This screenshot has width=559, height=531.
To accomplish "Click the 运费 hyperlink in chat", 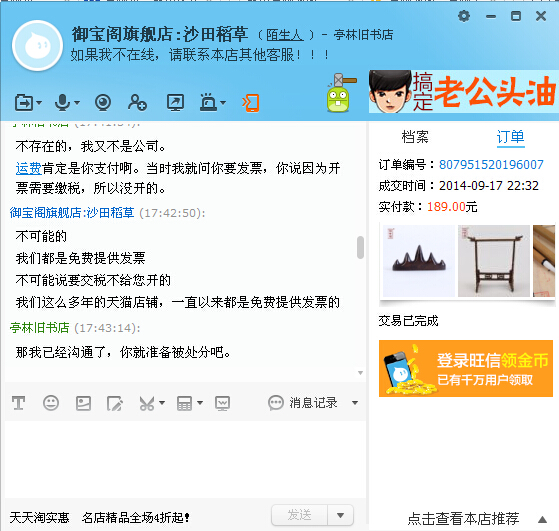I will (29, 168).
